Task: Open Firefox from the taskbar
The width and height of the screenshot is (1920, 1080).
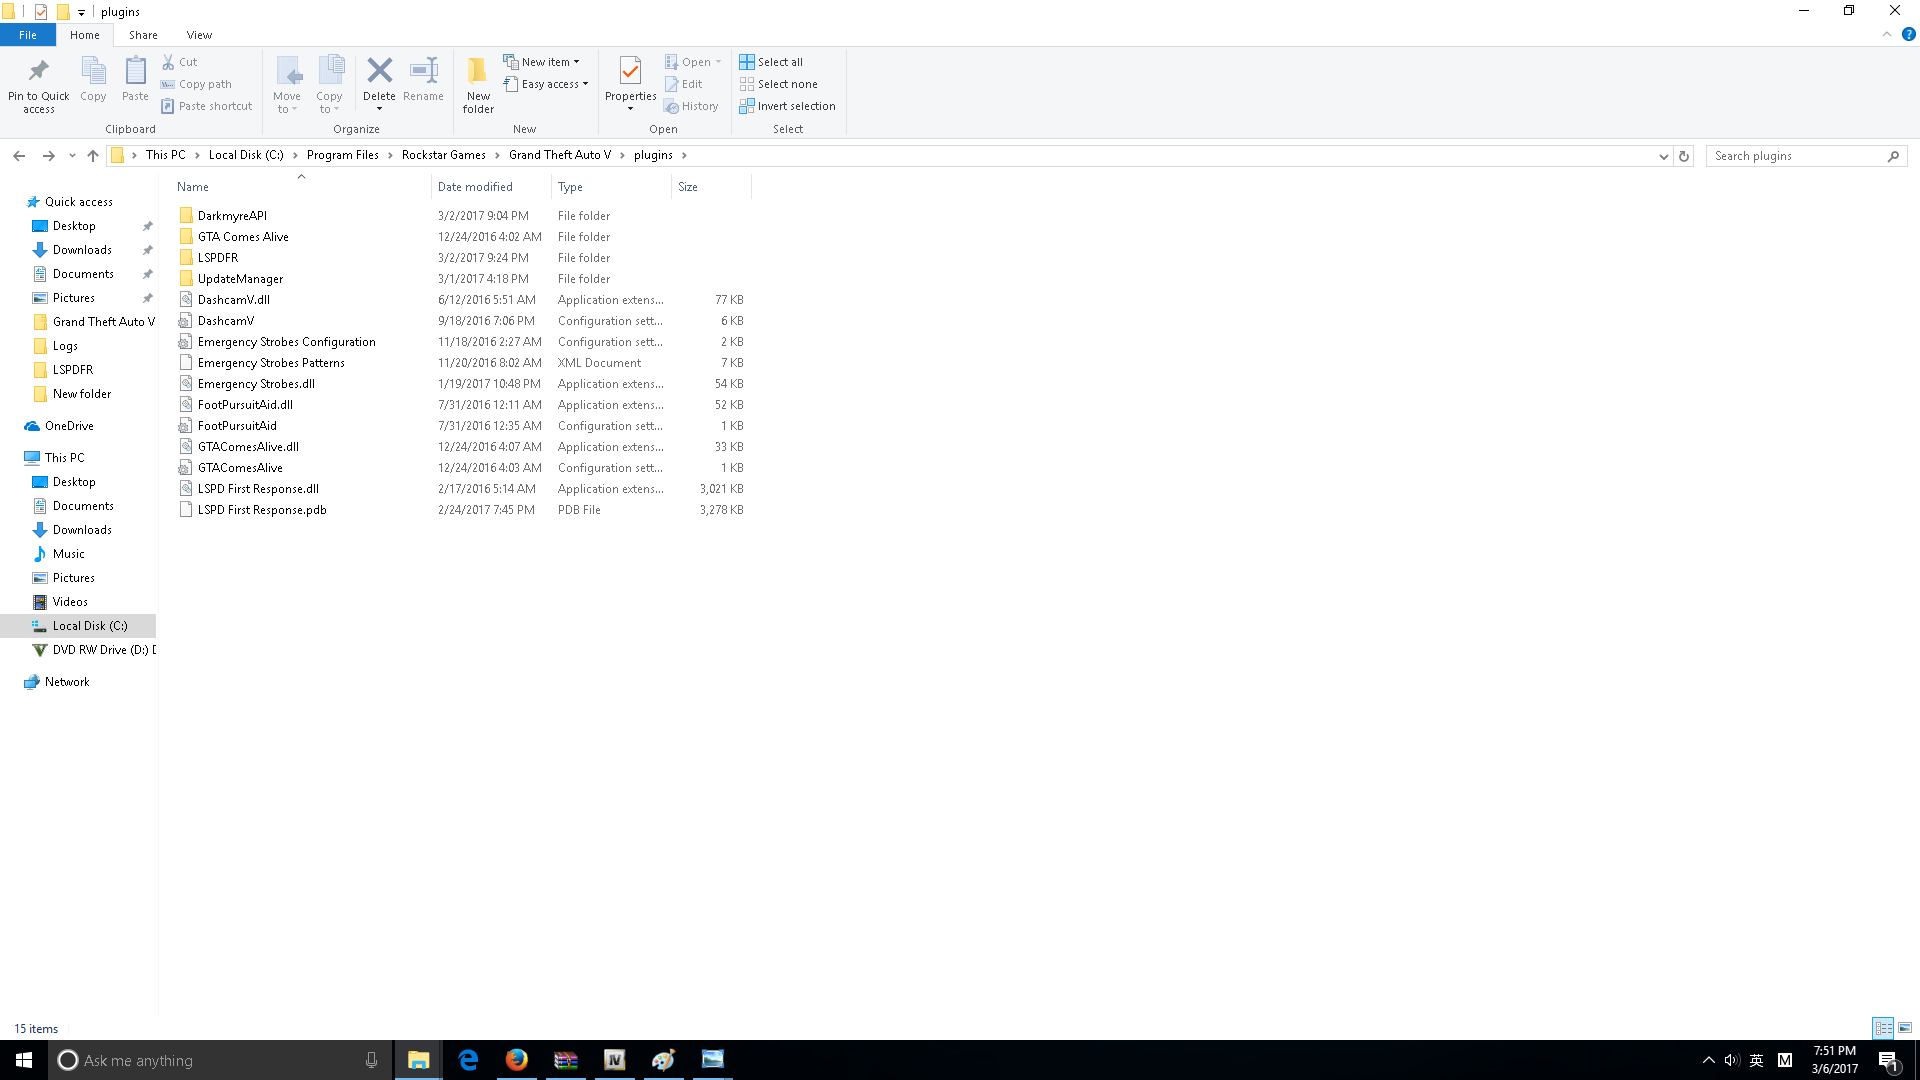Action: (516, 1060)
